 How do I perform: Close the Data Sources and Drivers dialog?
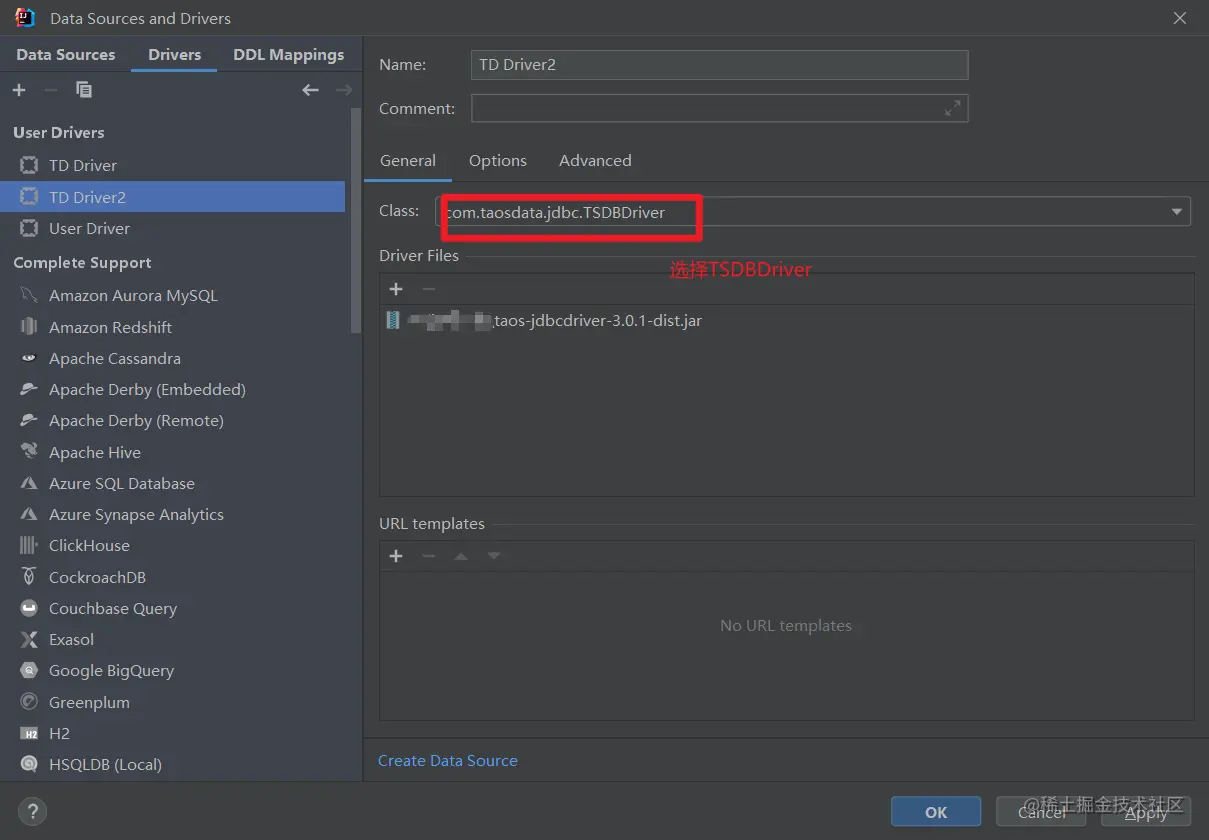1180,18
